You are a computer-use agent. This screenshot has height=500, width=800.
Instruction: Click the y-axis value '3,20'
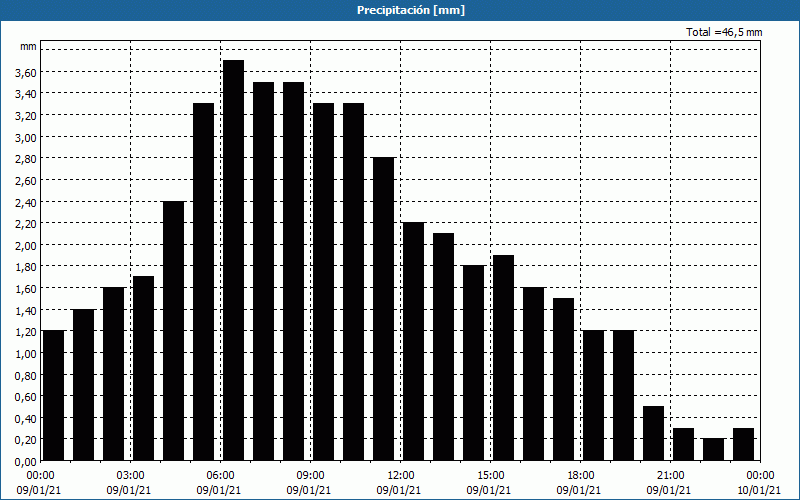point(26,116)
